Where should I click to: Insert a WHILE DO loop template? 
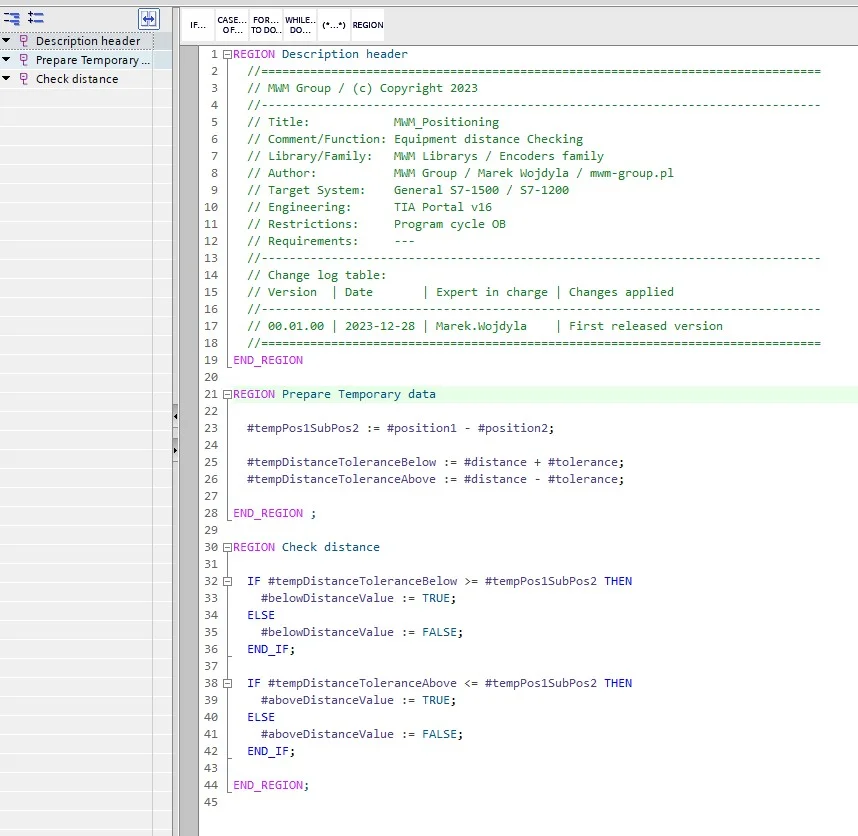tap(300, 25)
